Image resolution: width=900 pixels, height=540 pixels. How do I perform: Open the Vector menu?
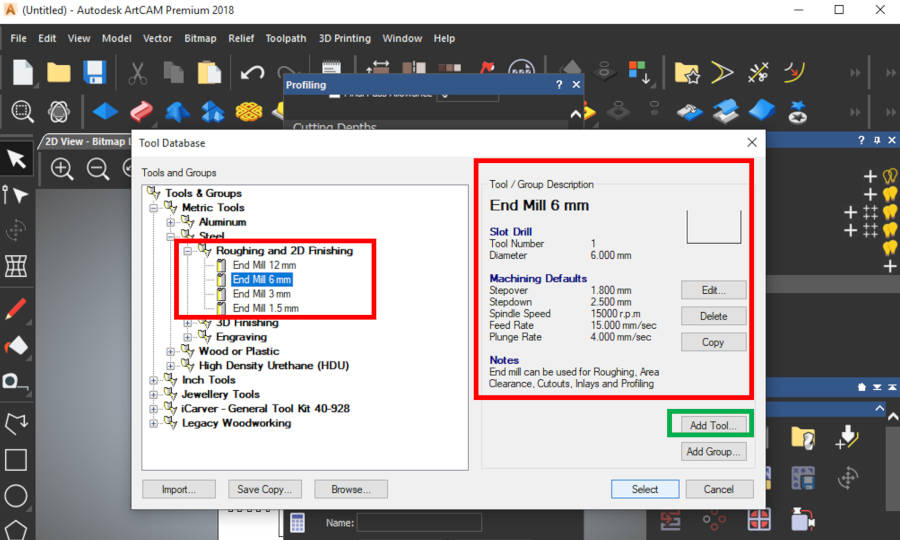coord(157,38)
